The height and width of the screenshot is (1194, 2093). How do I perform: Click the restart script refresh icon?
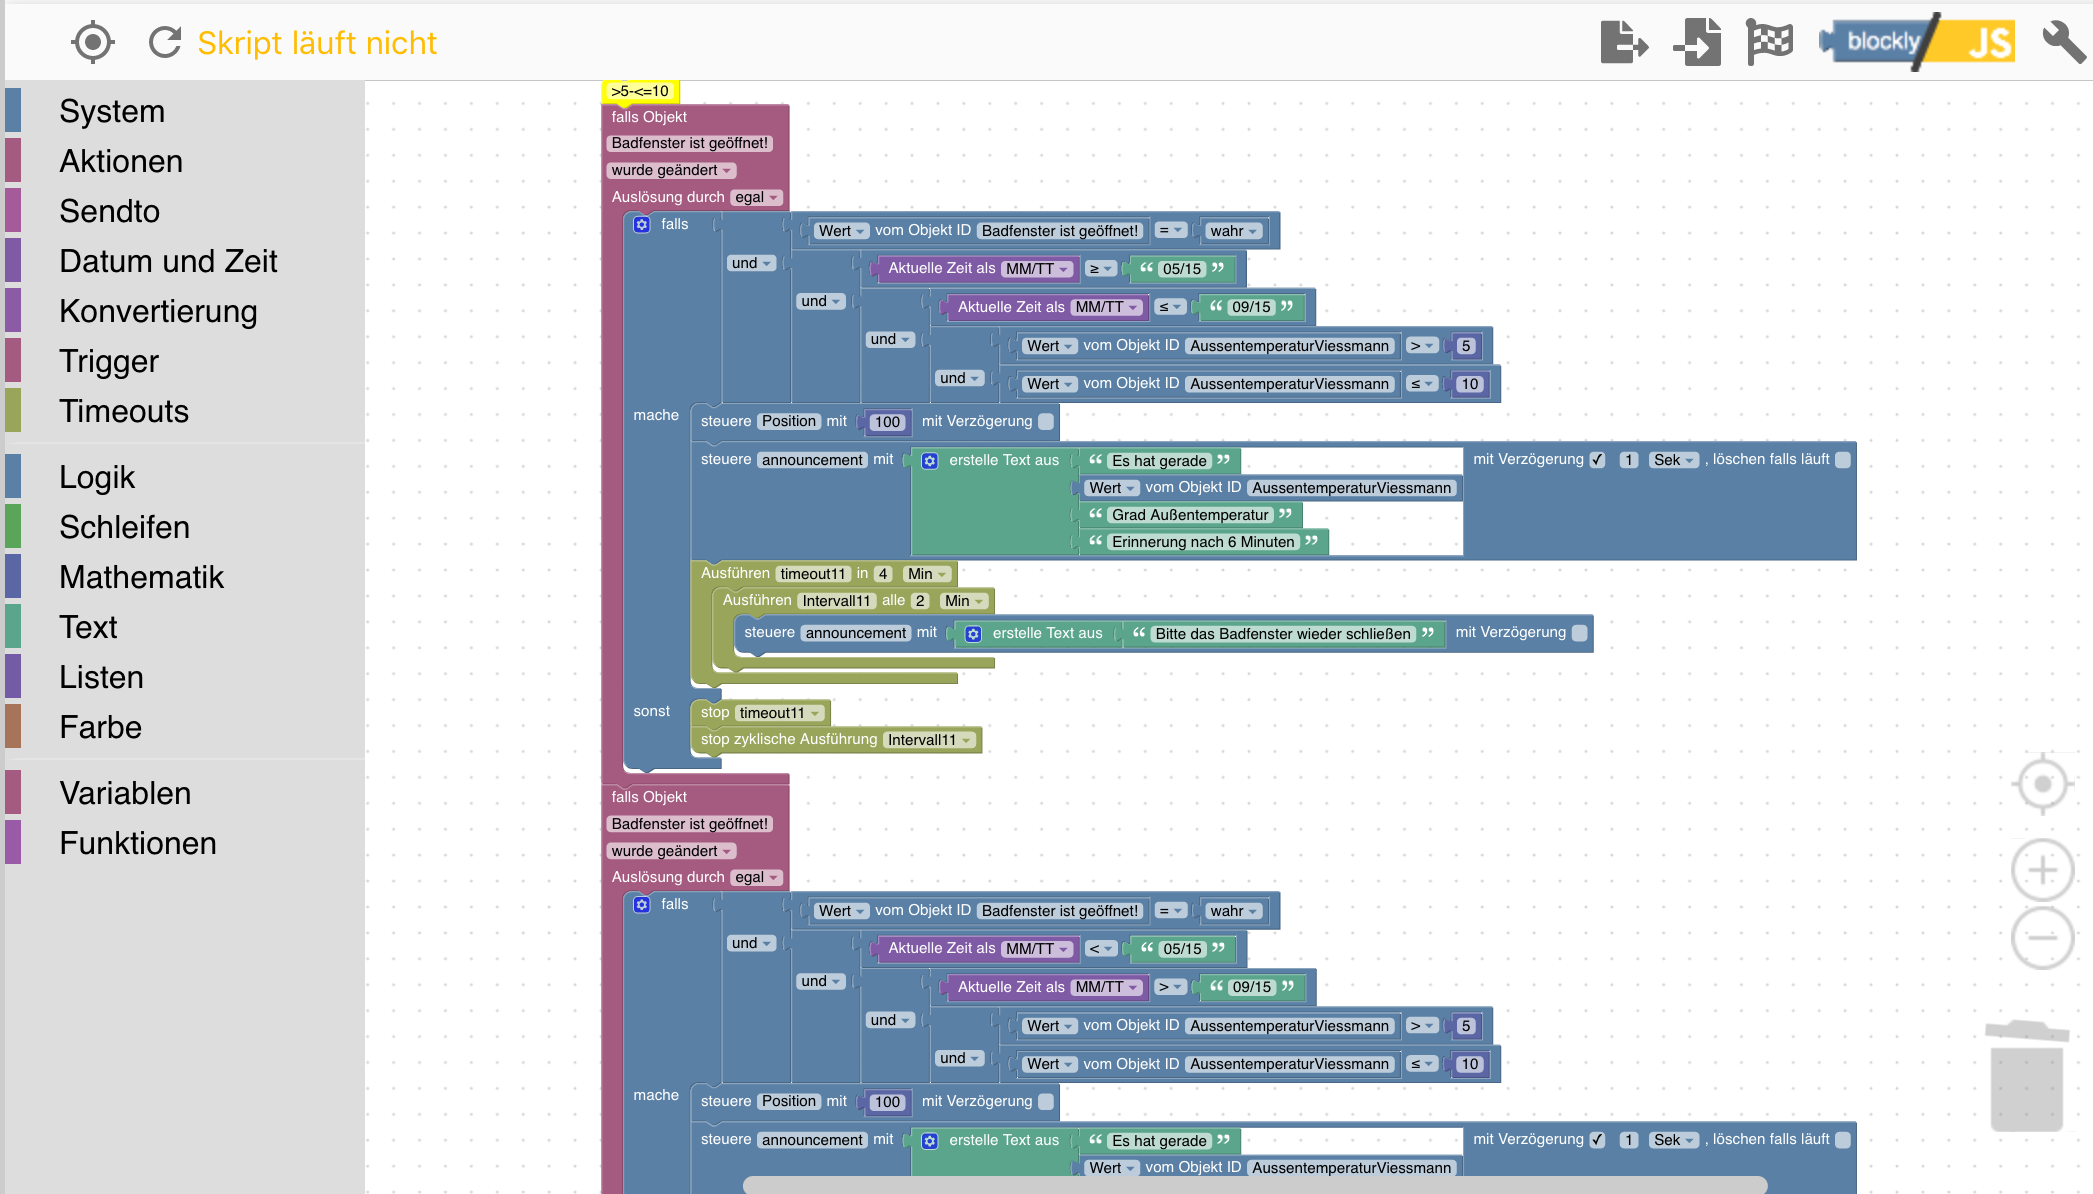(165, 42)
